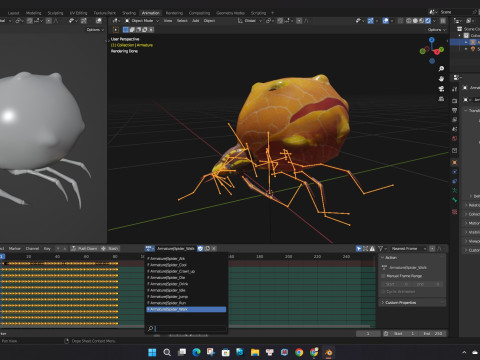Enable Manual Frame Range checkbox
This screenshot has height=360, width=480.
tap(383, 276)
